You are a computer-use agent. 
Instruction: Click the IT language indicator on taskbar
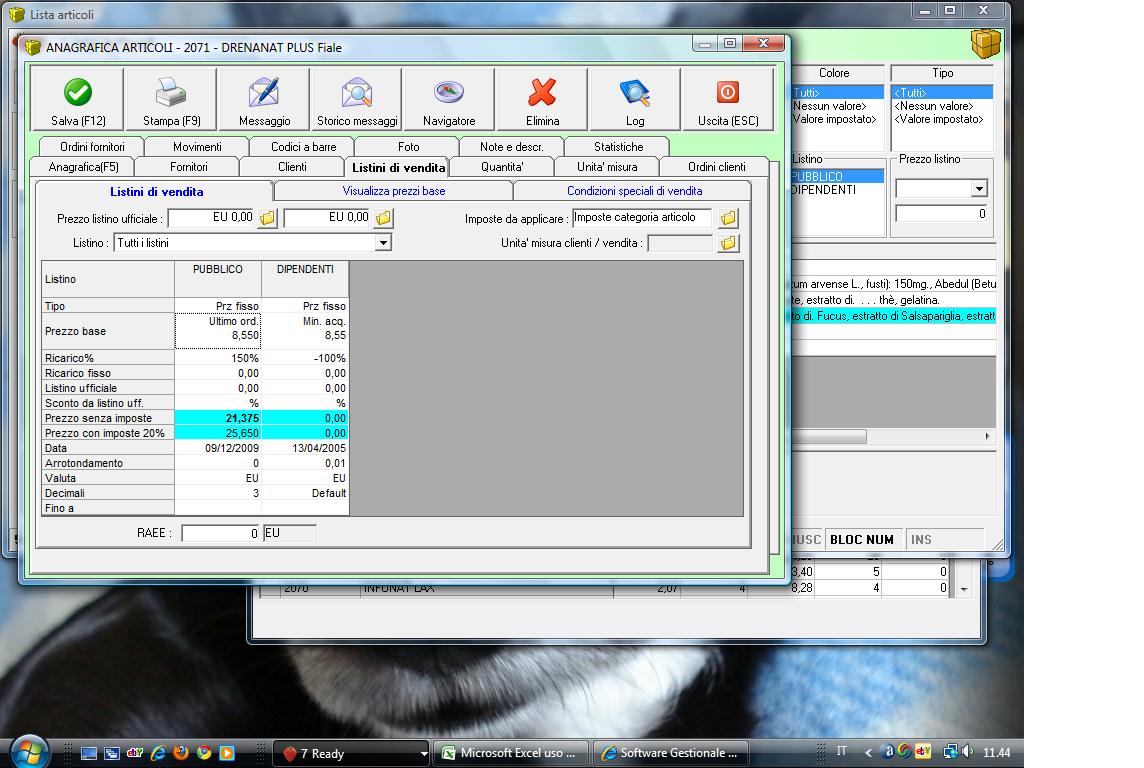[841, 750]
